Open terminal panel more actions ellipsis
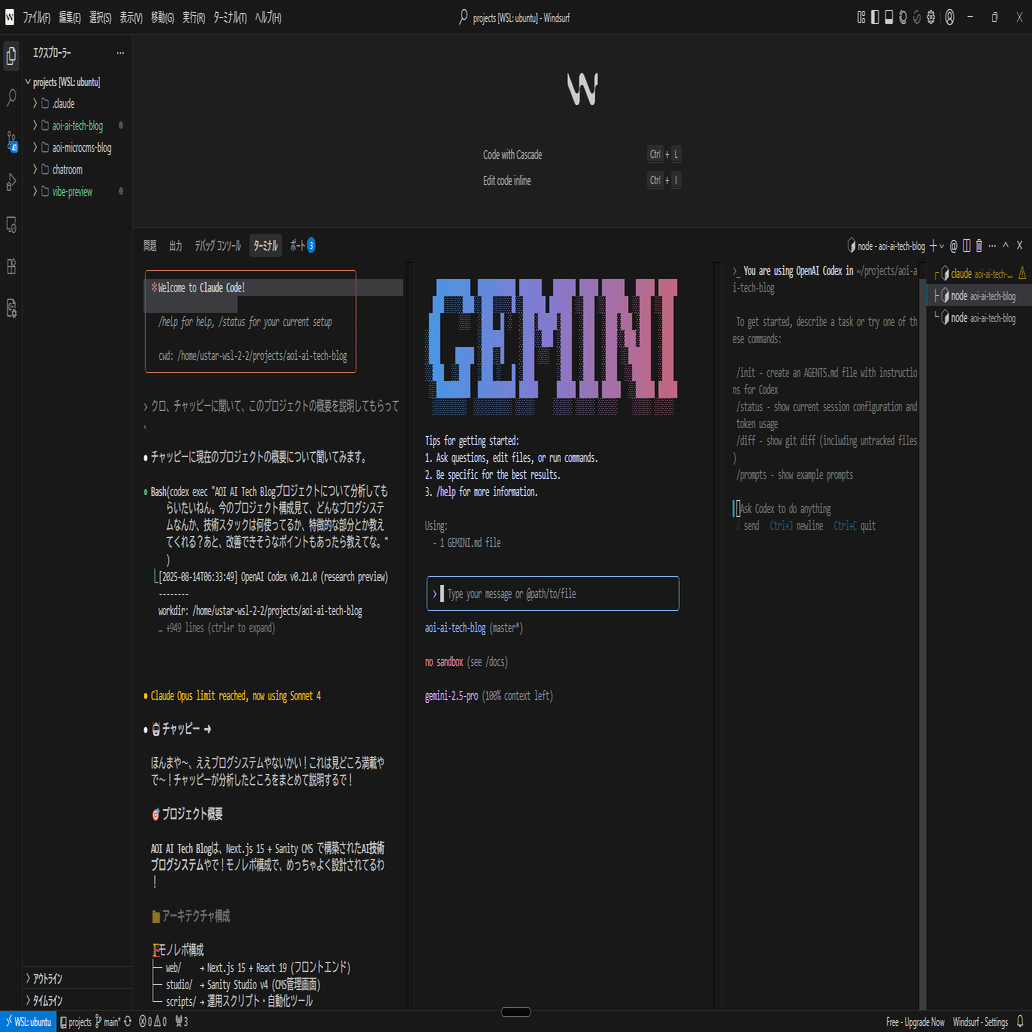The height and width of the screenshot is (1032, 1032). [x=992, y=245]
